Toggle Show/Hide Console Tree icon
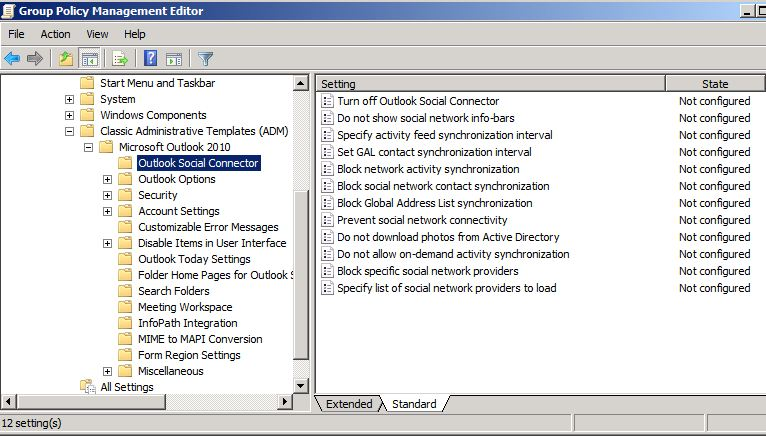Image resolution: width=766 pixels, height=436 pixels. 89,59
